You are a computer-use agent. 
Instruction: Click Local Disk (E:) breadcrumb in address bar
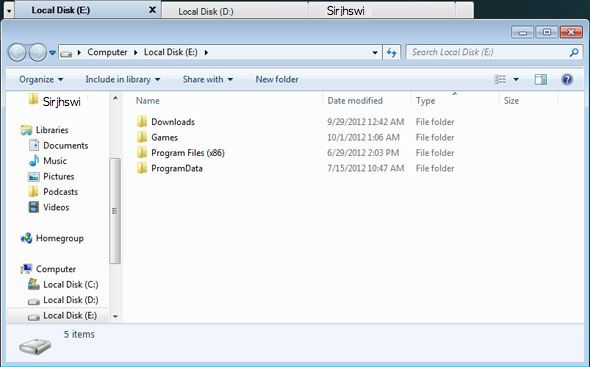pos(171,52)
